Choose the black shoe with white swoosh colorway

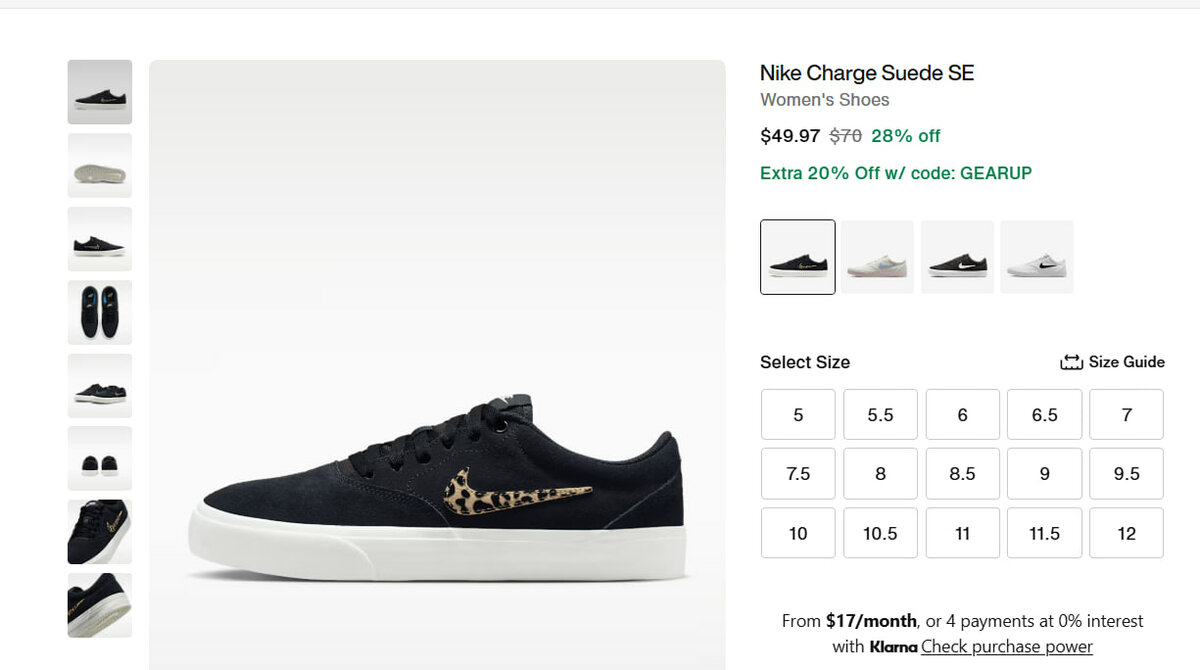click(x=957, y=257)
